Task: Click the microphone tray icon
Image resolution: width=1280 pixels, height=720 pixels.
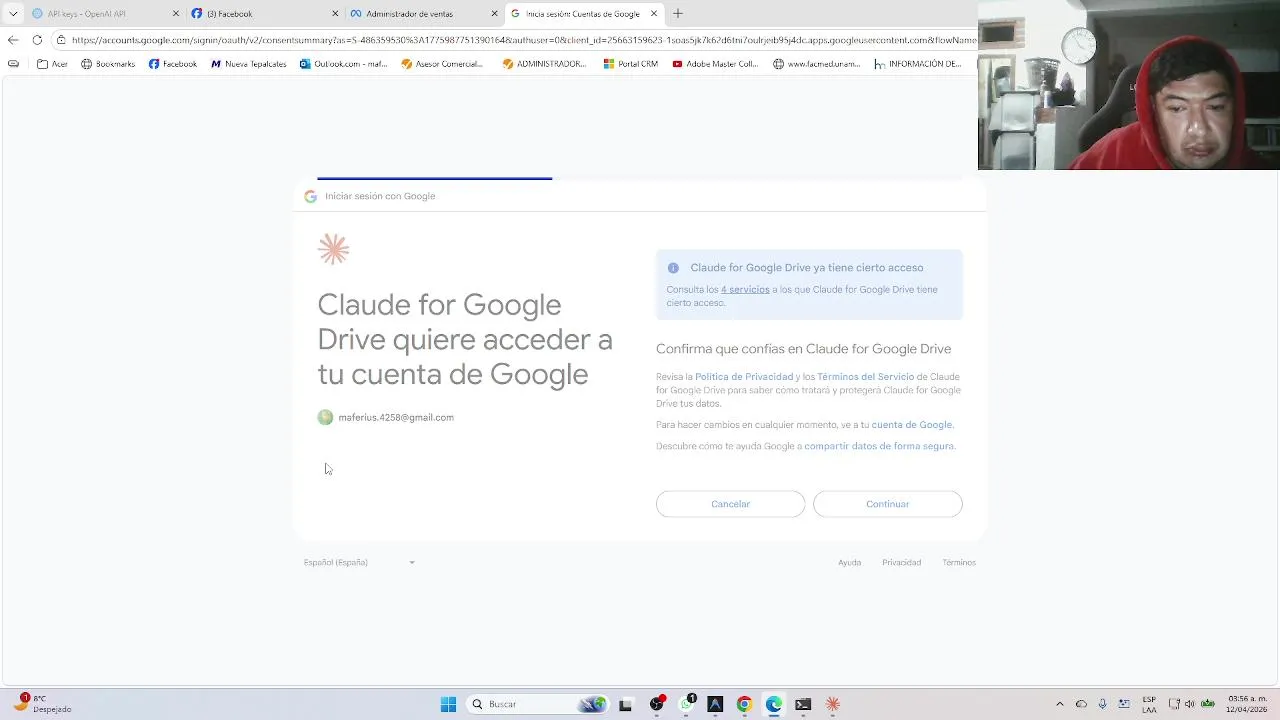Action: point(1102,704)
